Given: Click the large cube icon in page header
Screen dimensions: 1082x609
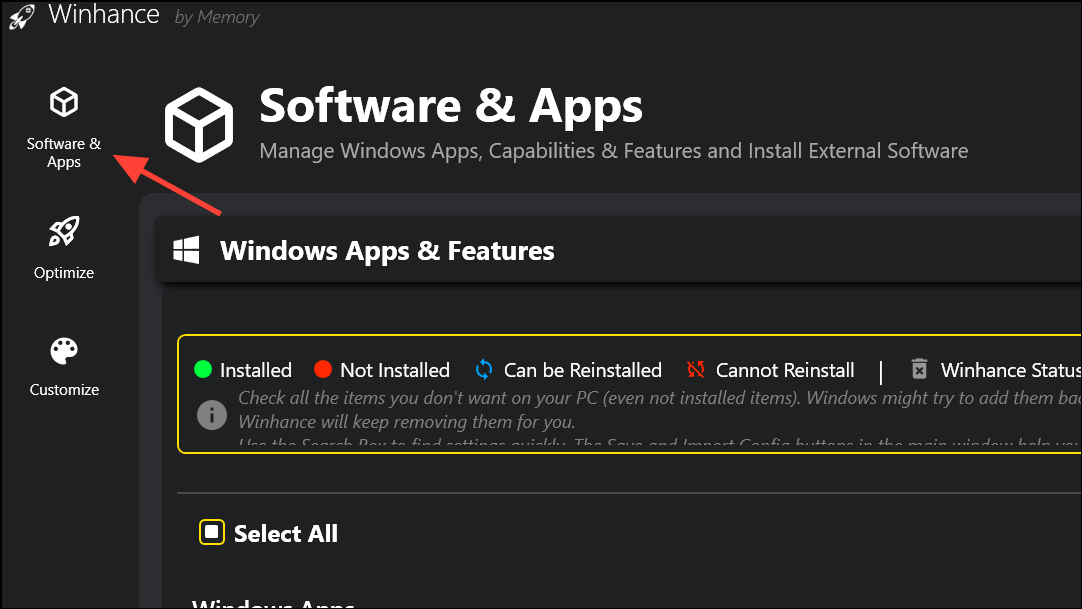Looking at the screenshot, I should tap(198, 124).
